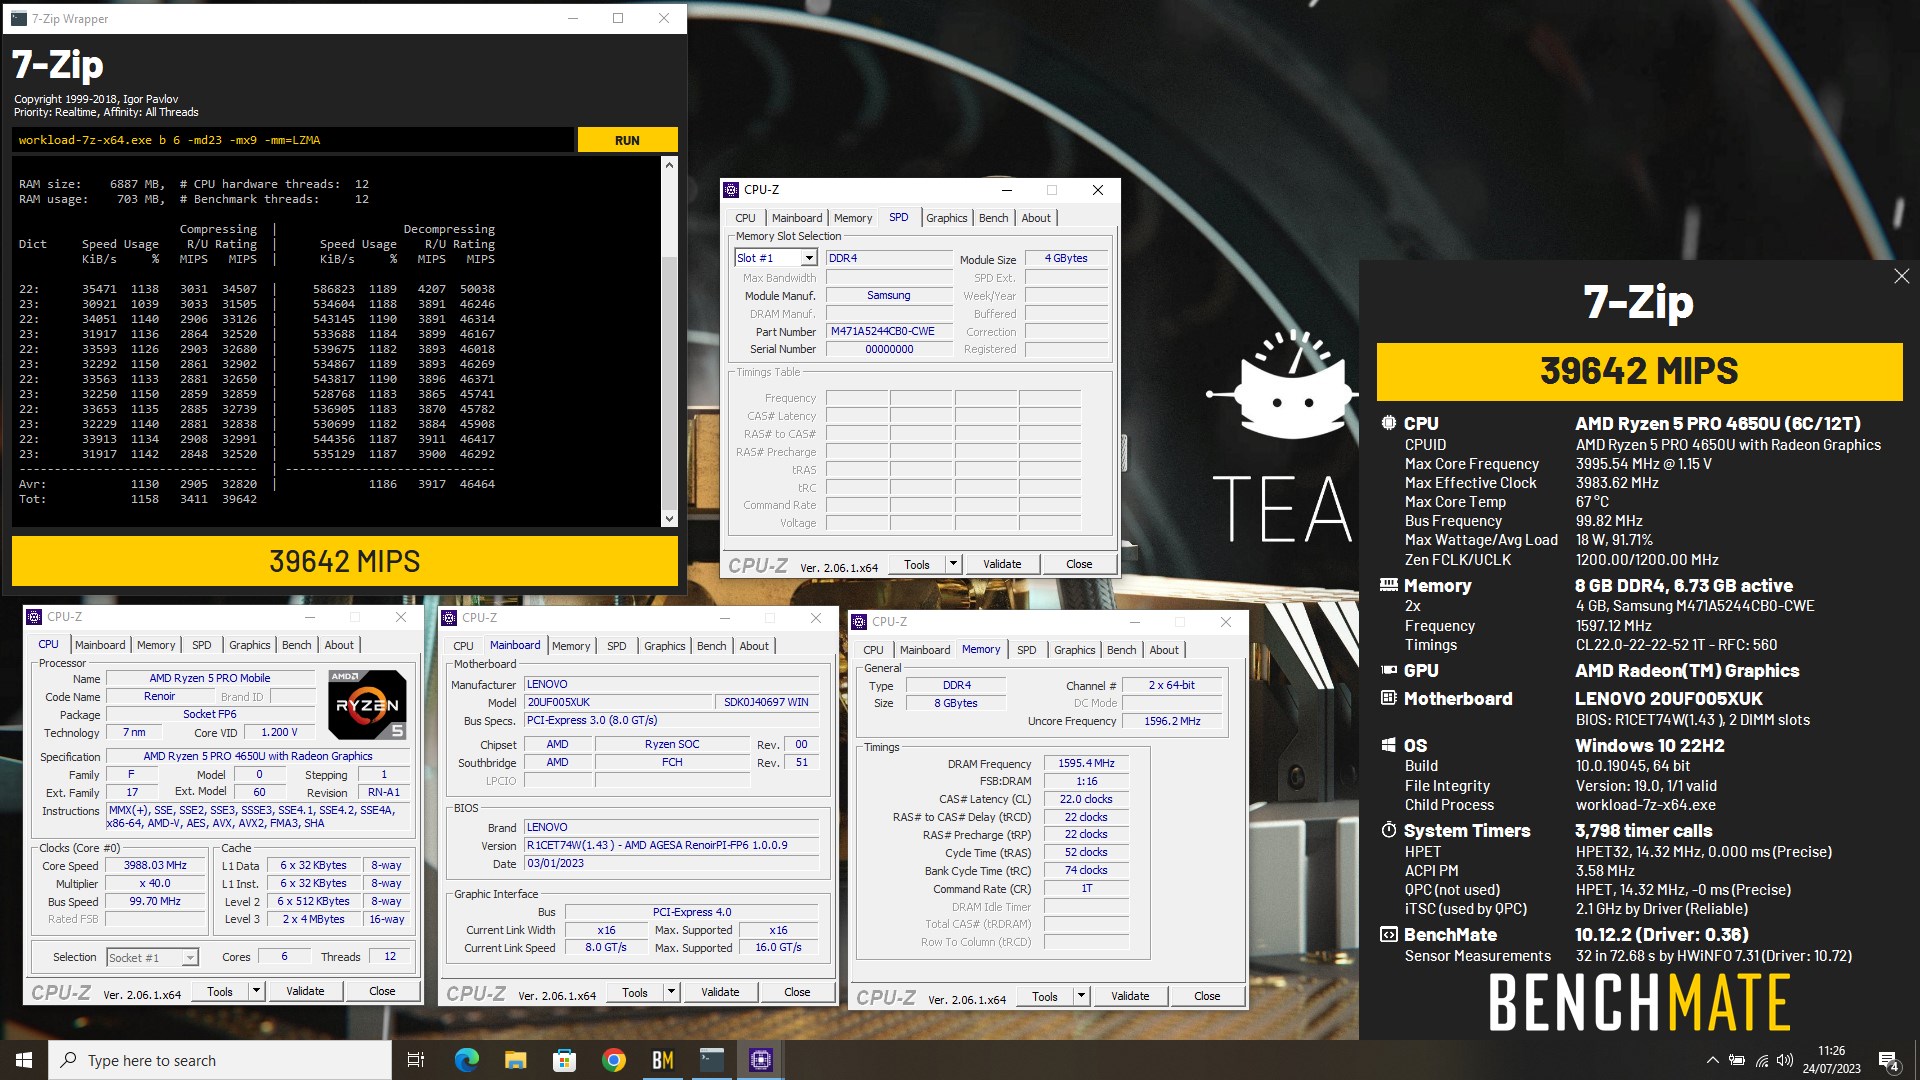This screenshot has height=1080, width=1920.
Task: Open File Explorer from taskbar
Action: [515, 1060]
